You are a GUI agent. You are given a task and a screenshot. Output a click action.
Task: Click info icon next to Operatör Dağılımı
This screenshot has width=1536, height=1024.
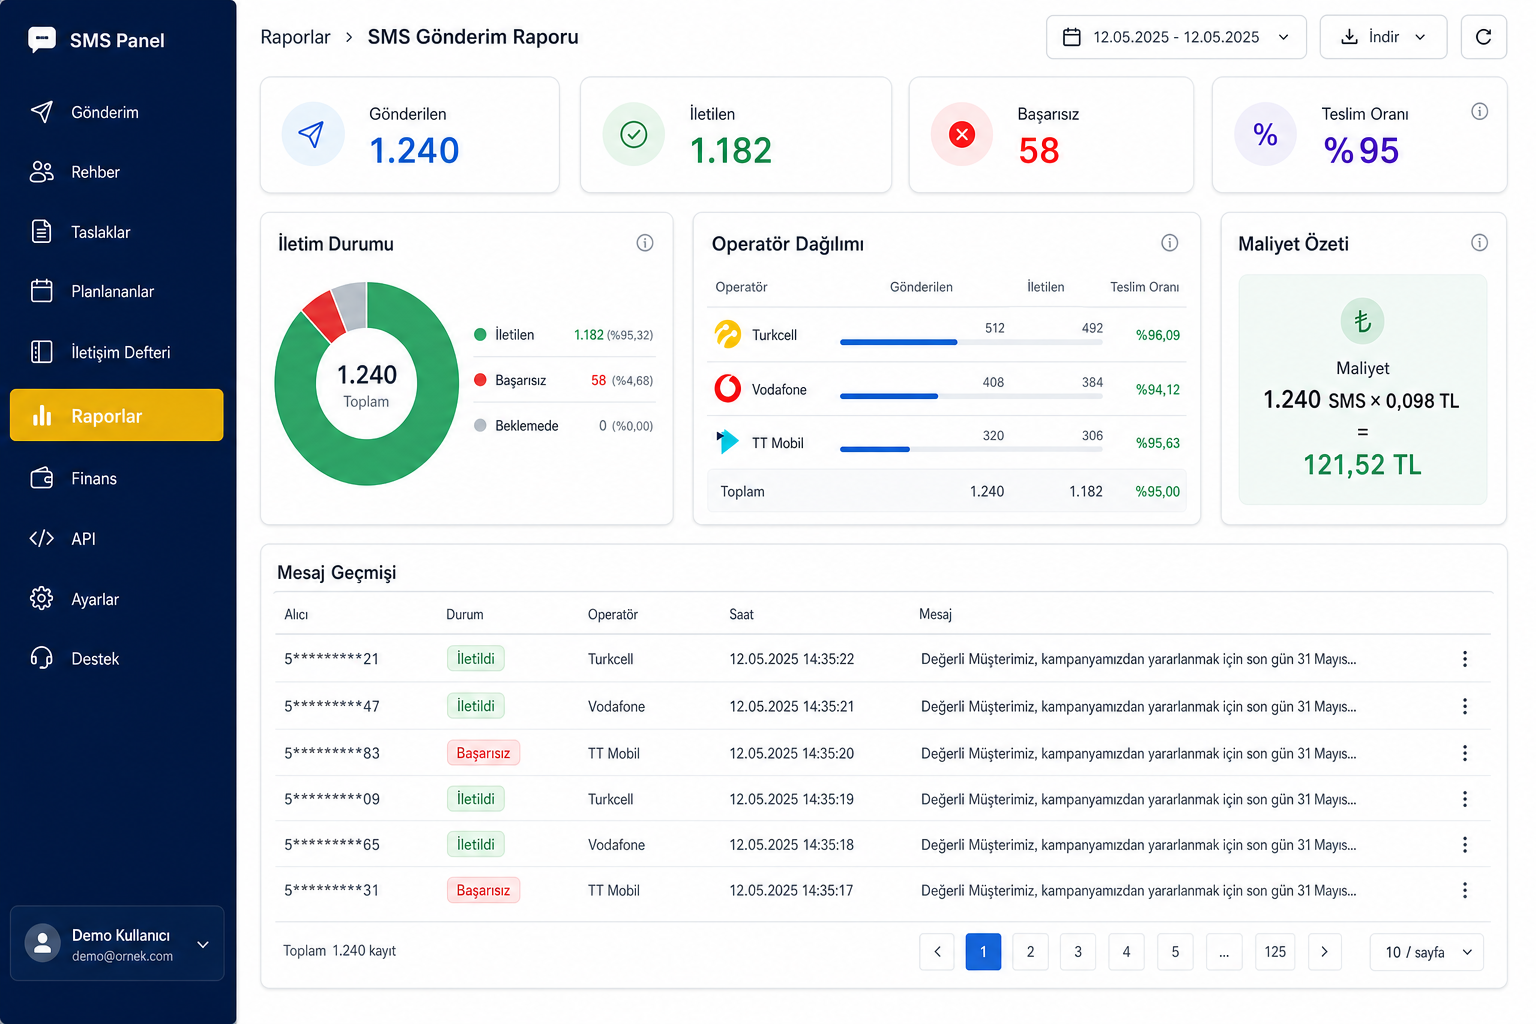click(x=1169, y=243)
